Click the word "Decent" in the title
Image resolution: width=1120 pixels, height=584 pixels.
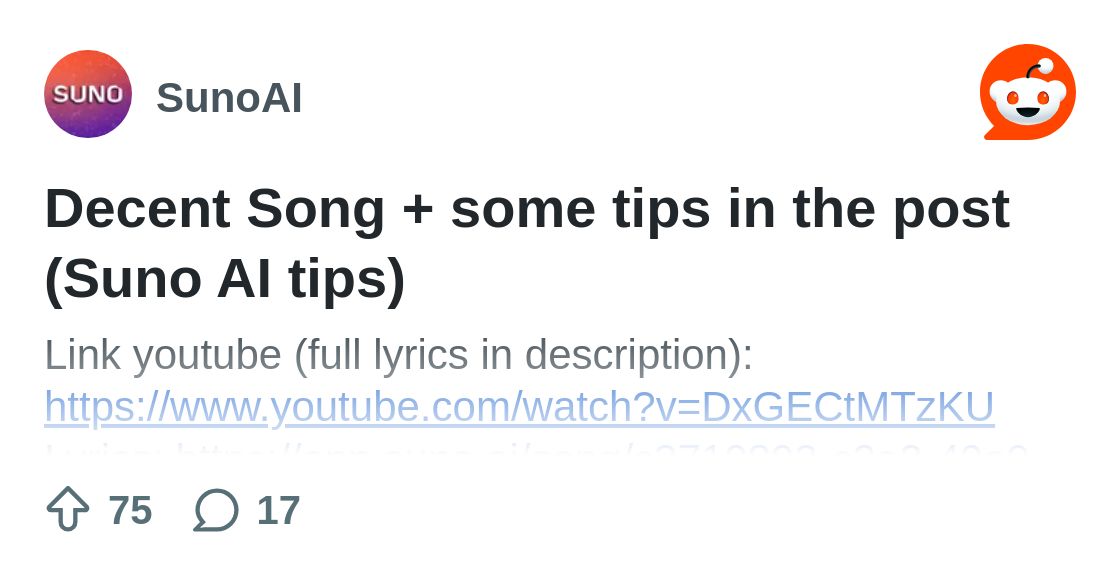(138, 208)
